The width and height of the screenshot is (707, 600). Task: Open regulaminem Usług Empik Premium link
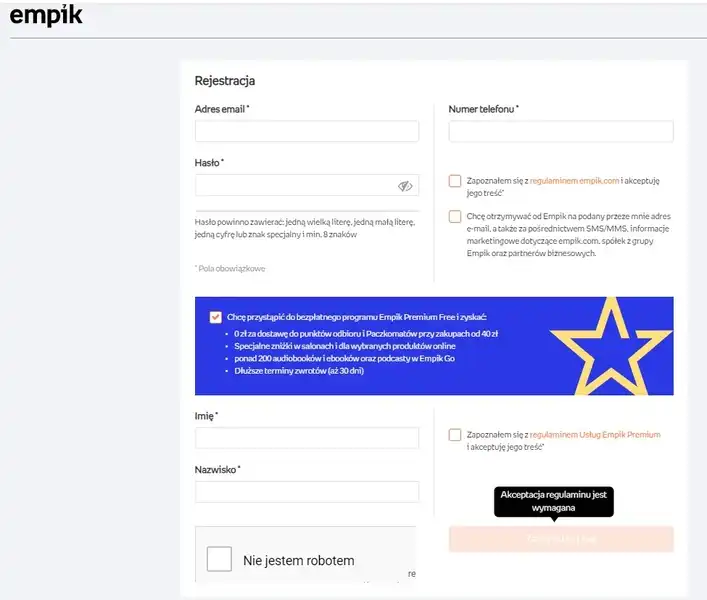coord(595,435)
